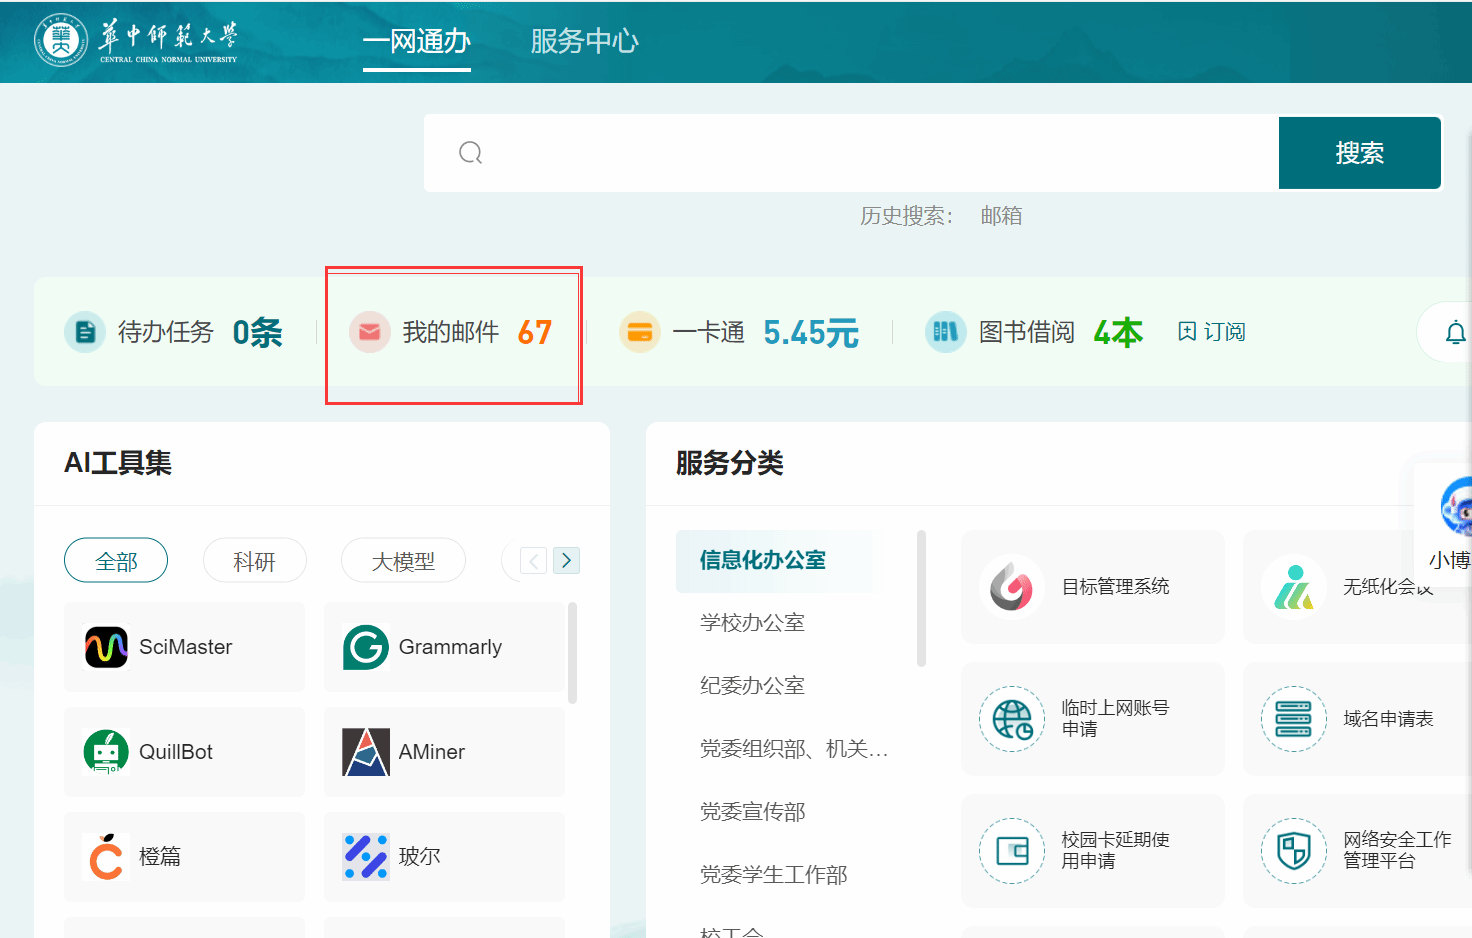Select the 科研 filter pill
The height and width of the screenshot is (938, 1472).
[254, 561]
